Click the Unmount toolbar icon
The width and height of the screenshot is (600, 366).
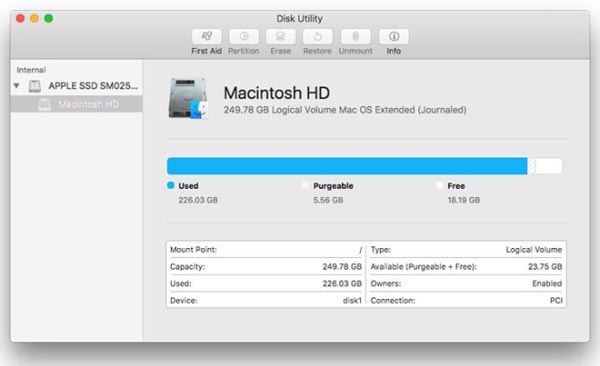[x=355, y=37]
